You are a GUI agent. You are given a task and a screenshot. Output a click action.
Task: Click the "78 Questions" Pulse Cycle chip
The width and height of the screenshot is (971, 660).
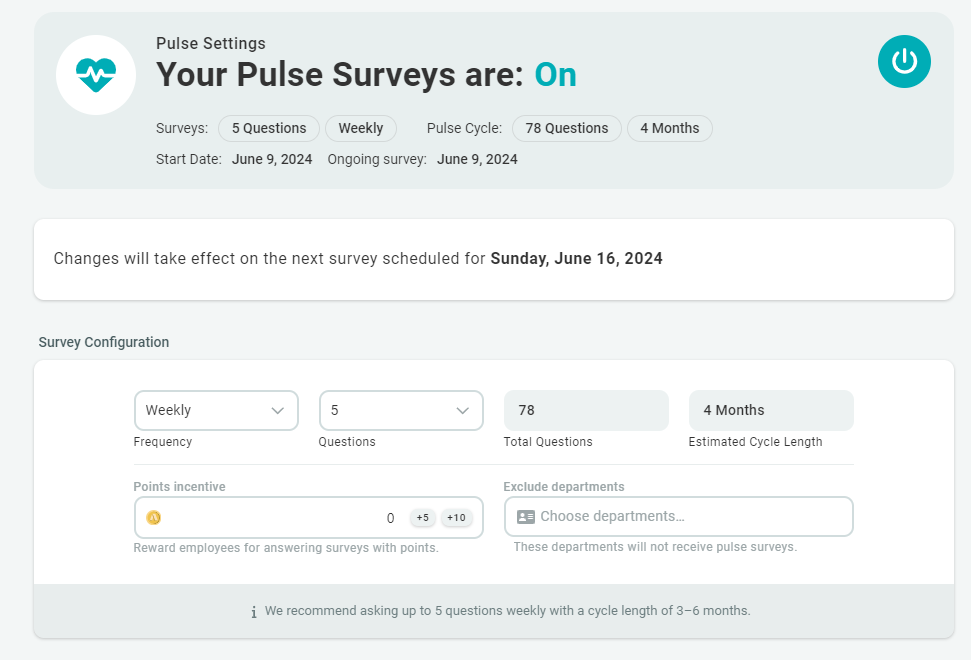tap(566, 128)
